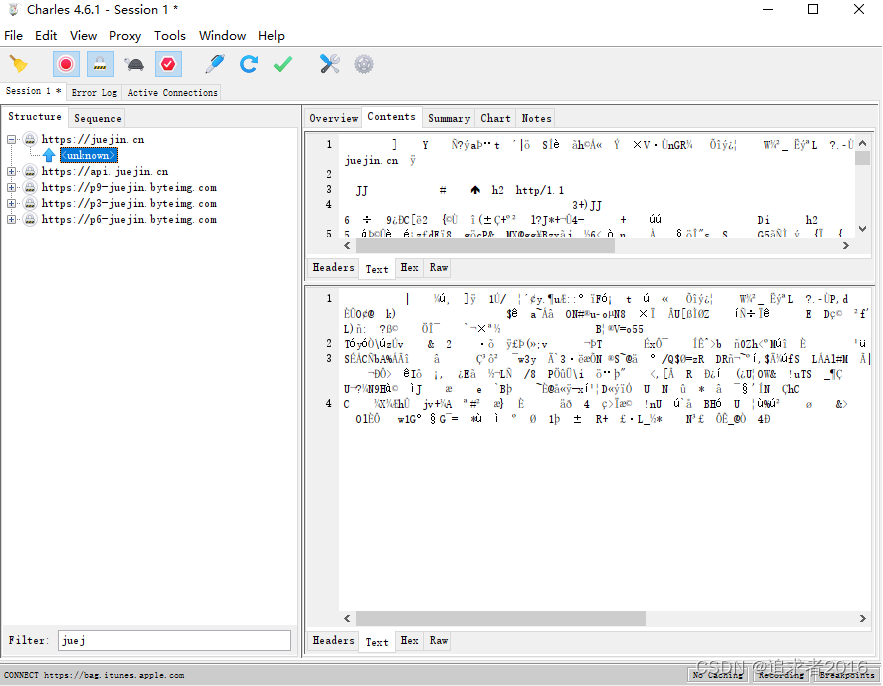Open the Notes tab

pyautogui.click(x=536, y=118)
